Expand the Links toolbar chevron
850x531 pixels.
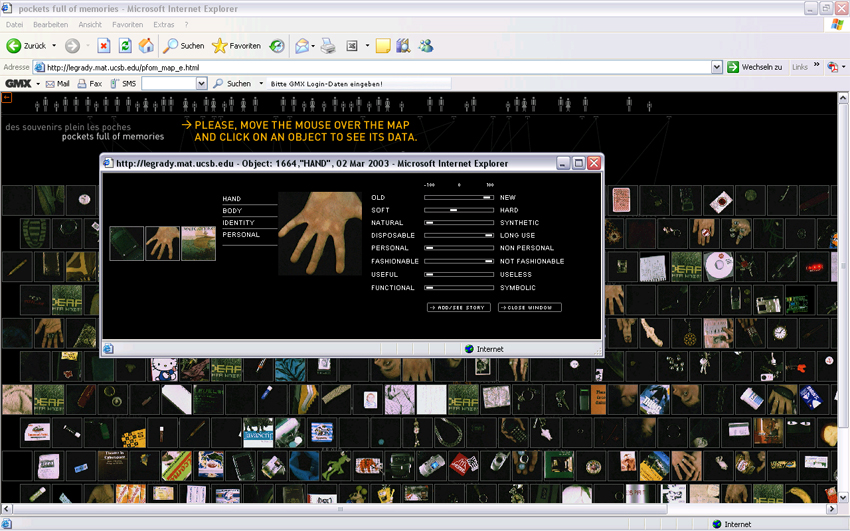(x=816, y=65)
